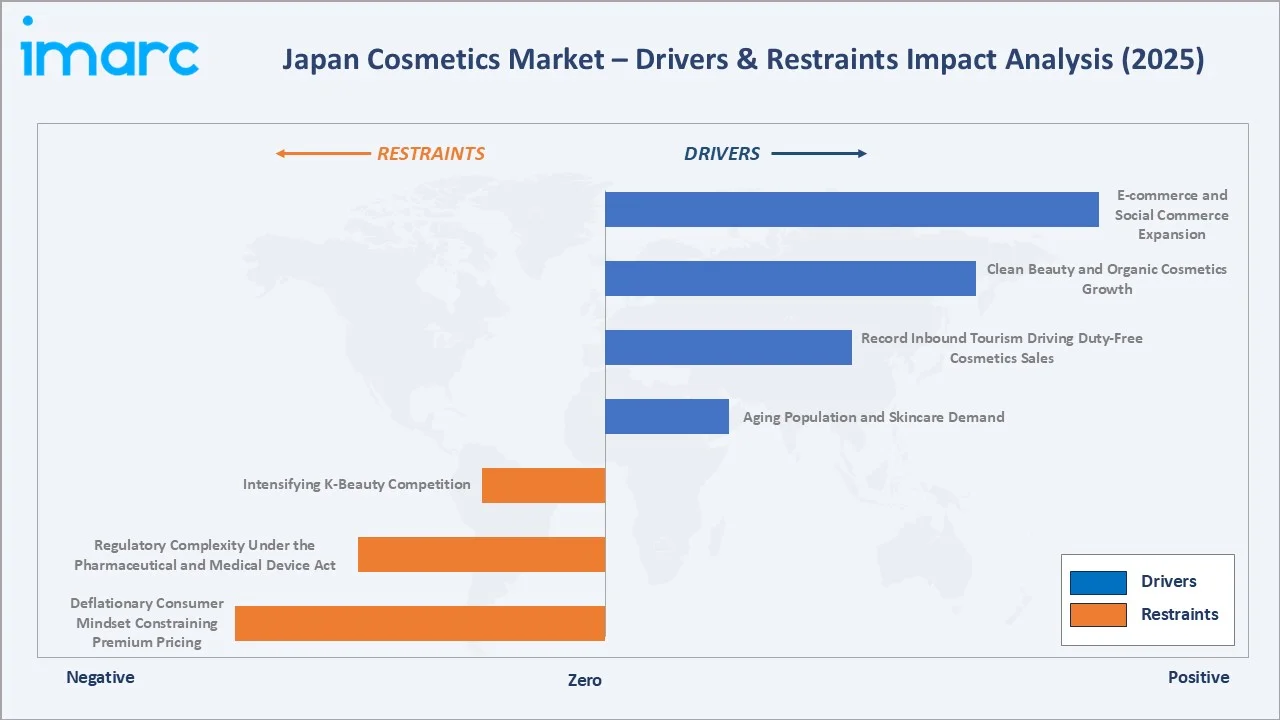Click the 'Deflationary Consumer Mindset' label
Viewport: 1280px width, 720px height.
tap(147, 623)
